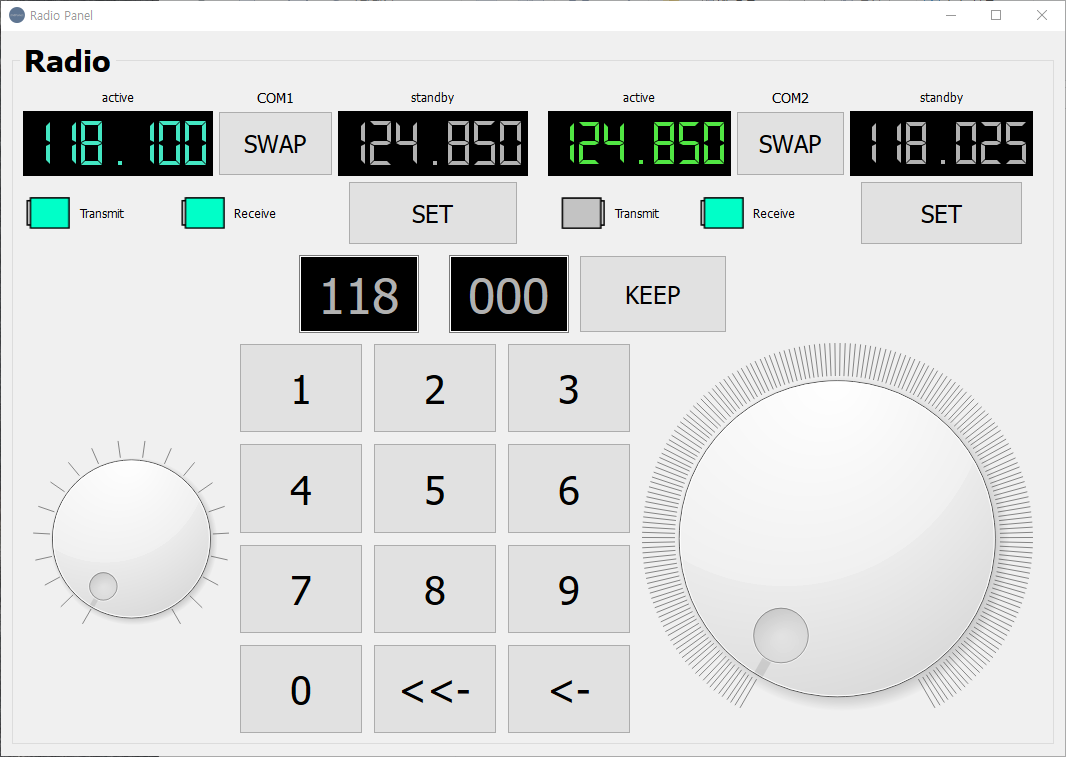Click the clear-all "<<-" key
1066x757 pixels.
(434, 689)
